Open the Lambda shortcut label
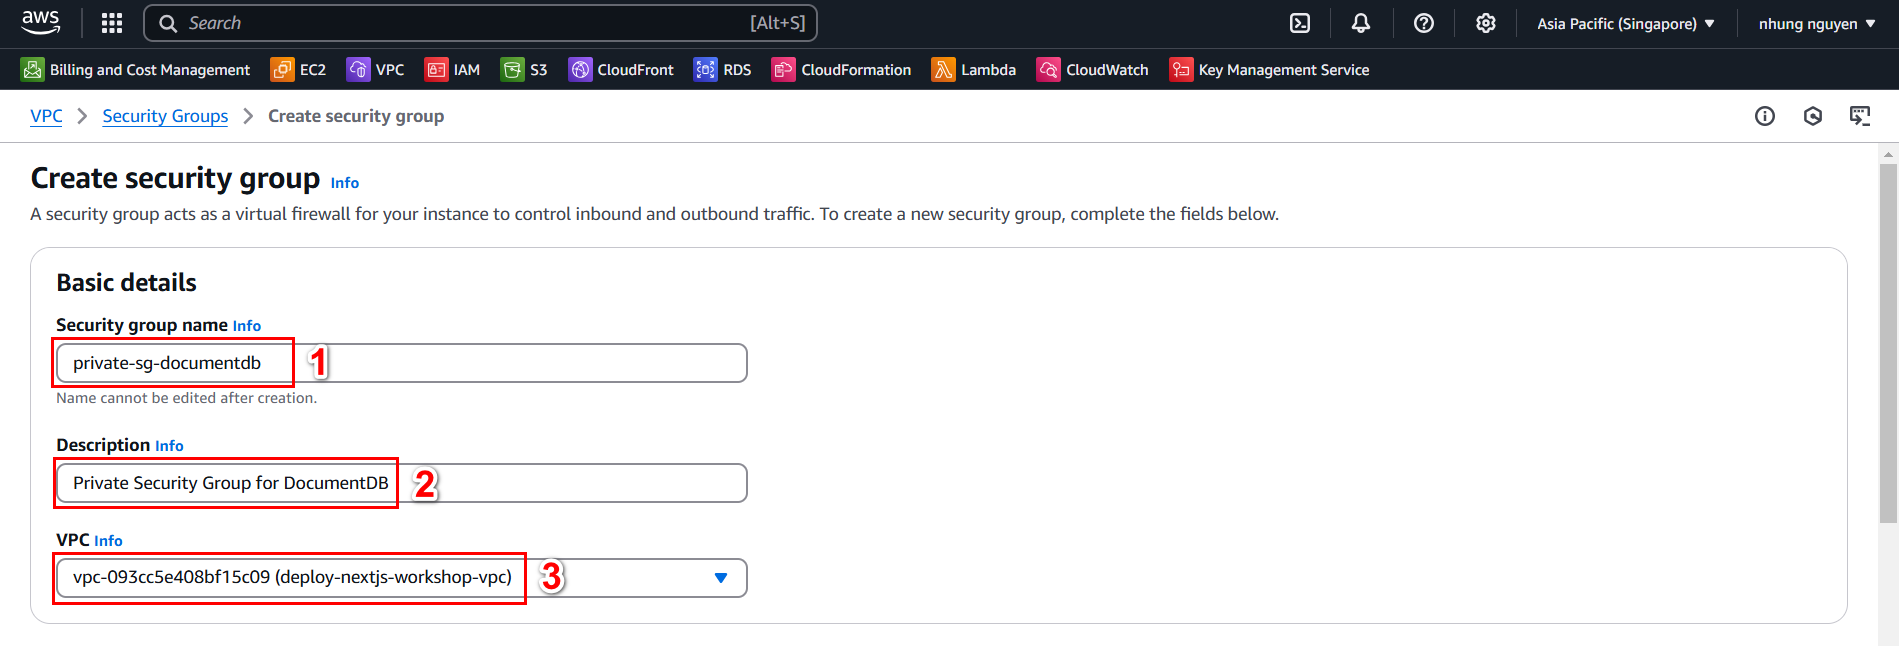Screen dimensions: 1899x646 click(x=988, y=69)
